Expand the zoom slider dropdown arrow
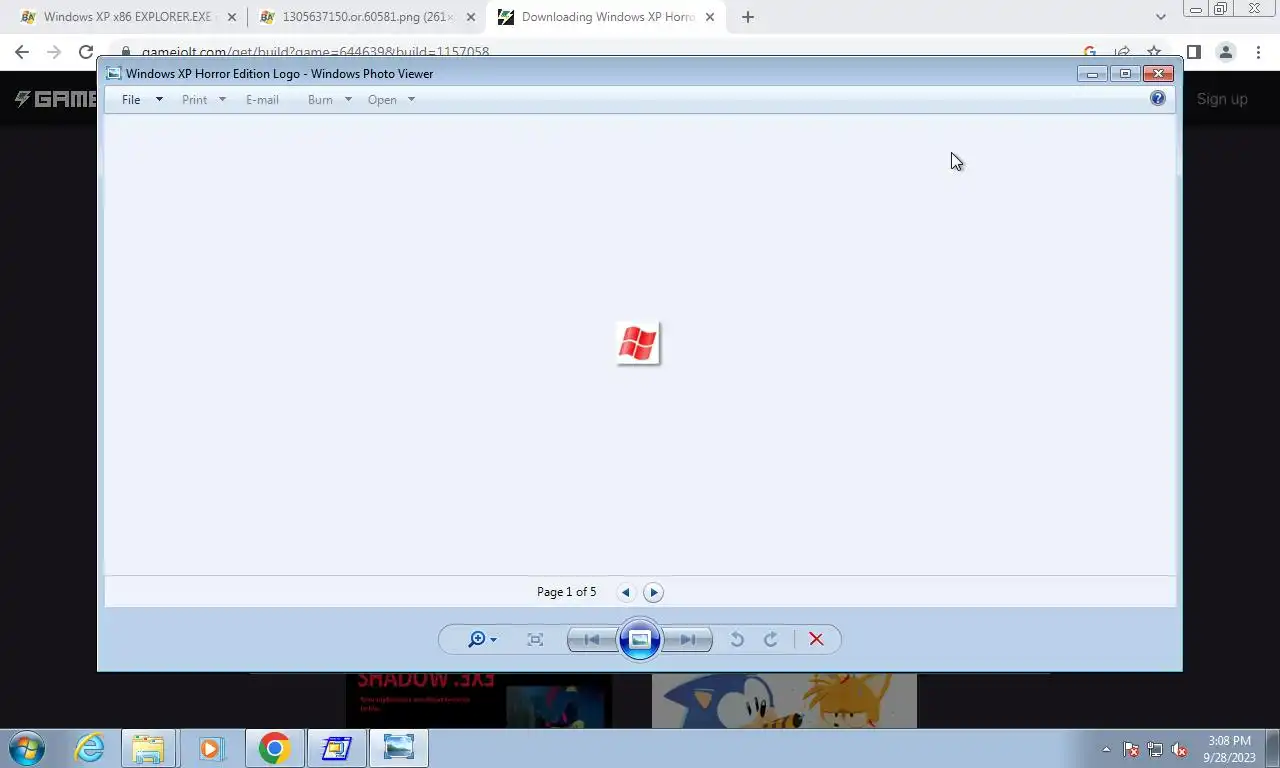 click(x=493, y=640)
